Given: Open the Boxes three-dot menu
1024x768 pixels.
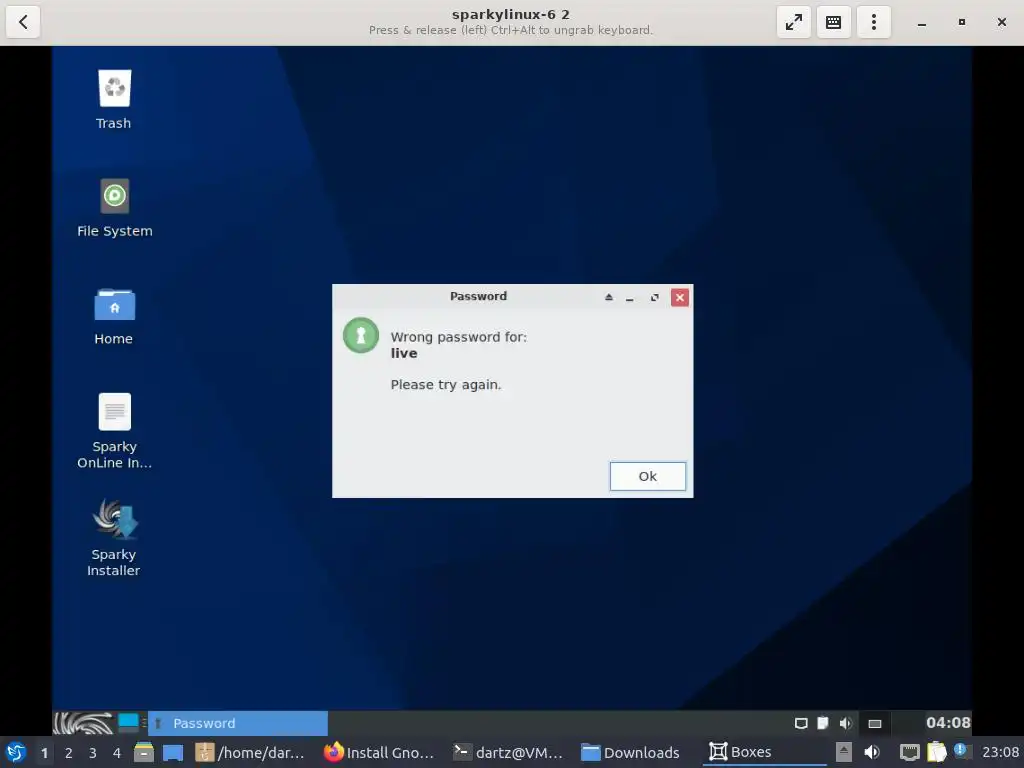Looking at the screenshot, I should (873, 22).
